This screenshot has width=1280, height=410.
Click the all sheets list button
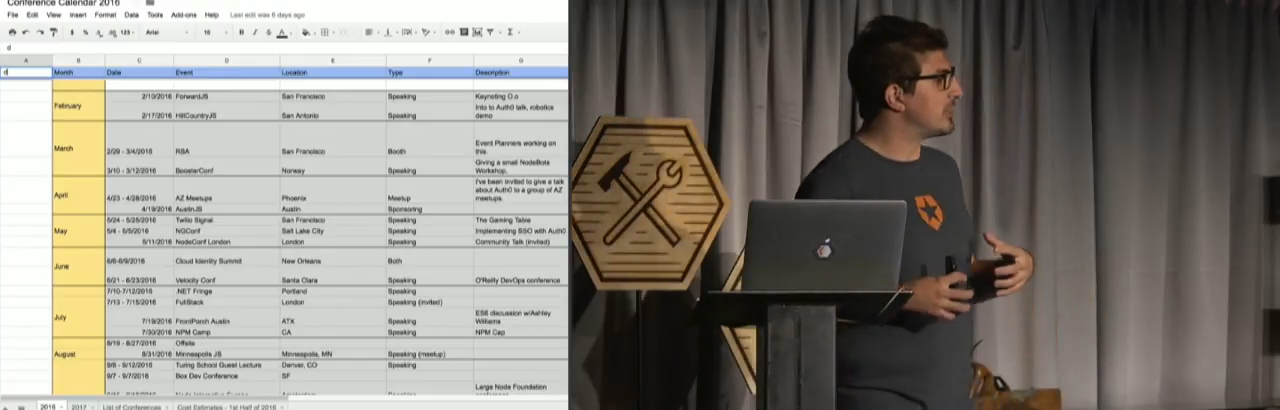point(21,407)
